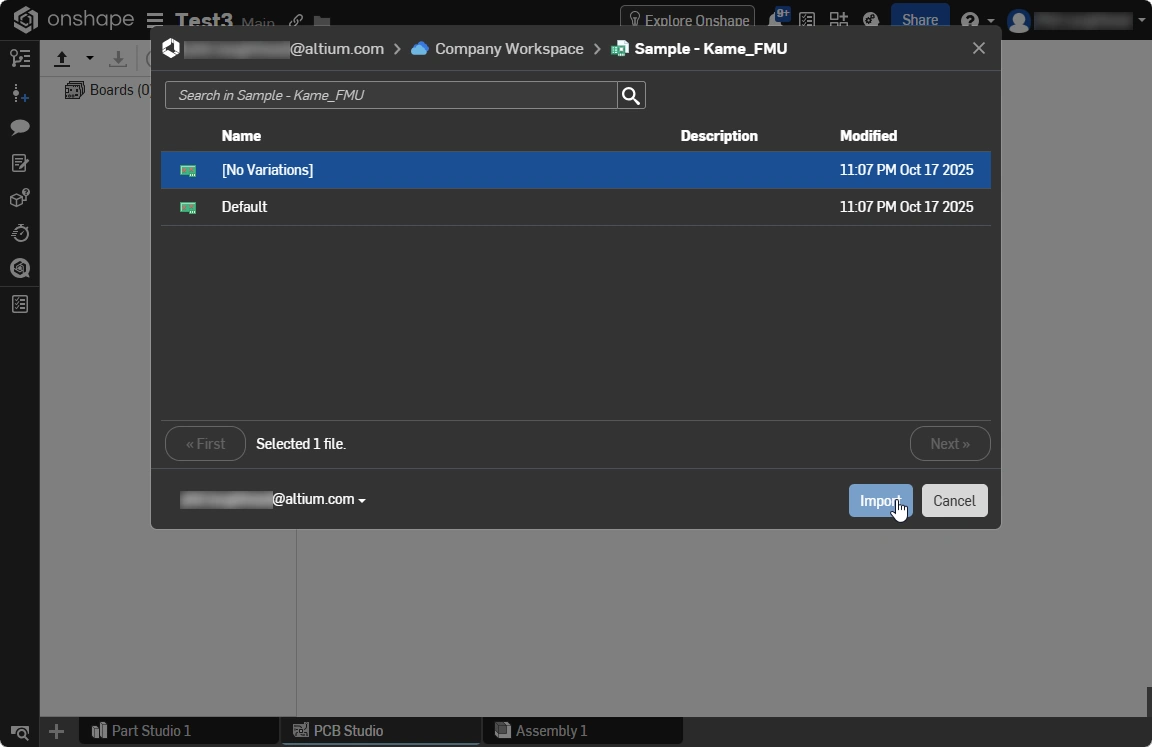Open the hamburger main menu

click(155, 20)
